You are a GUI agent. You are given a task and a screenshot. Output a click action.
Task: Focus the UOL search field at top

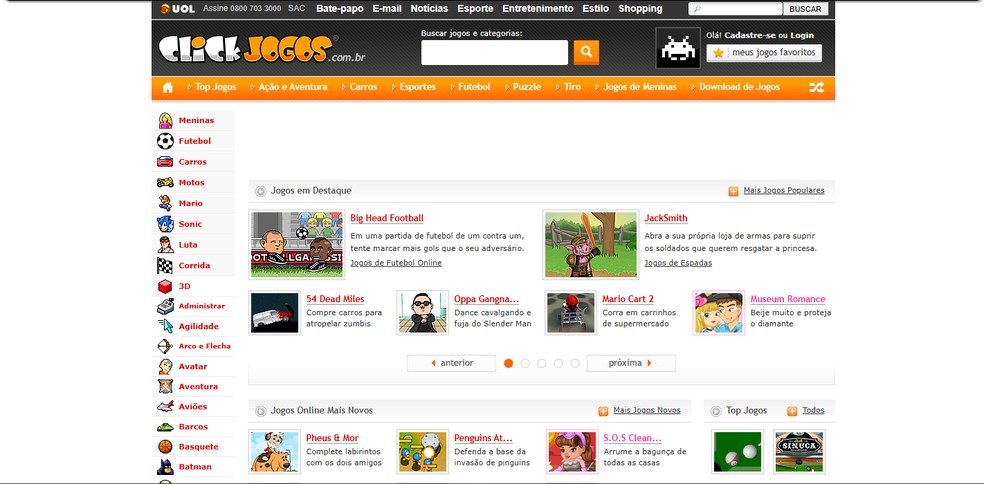click(735, 9)
